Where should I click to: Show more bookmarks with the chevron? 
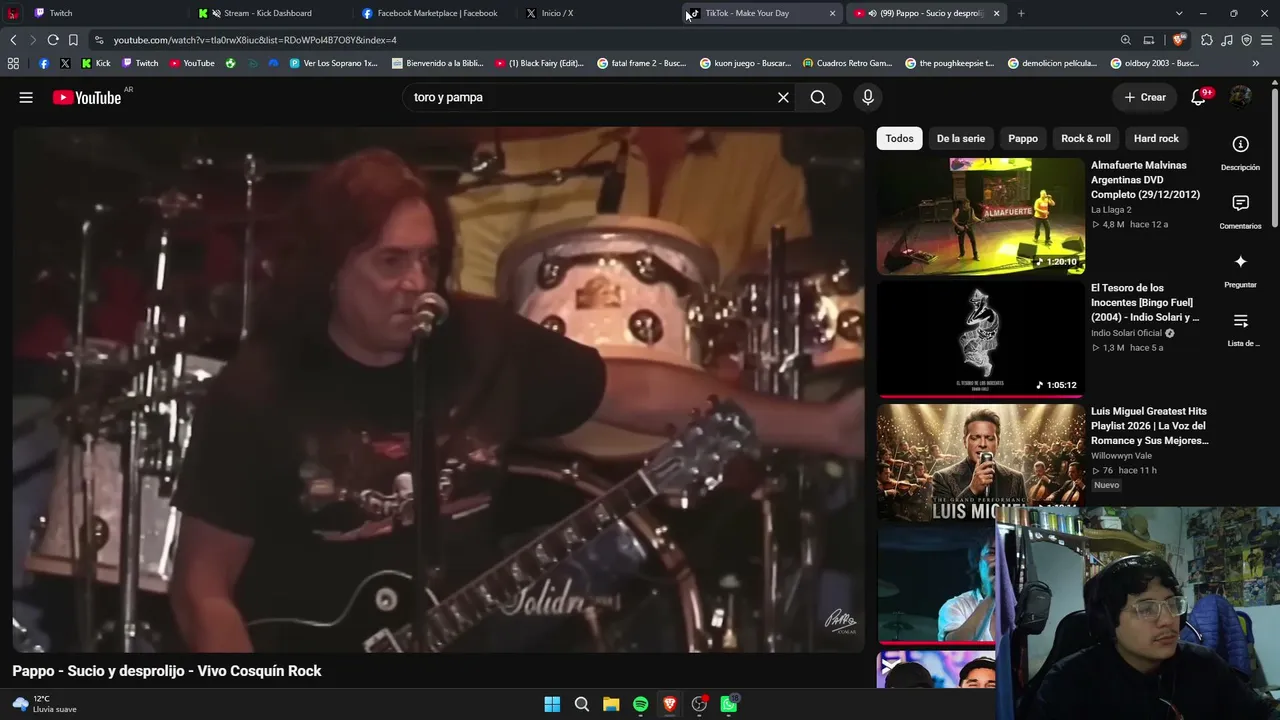click(1256, 63)
